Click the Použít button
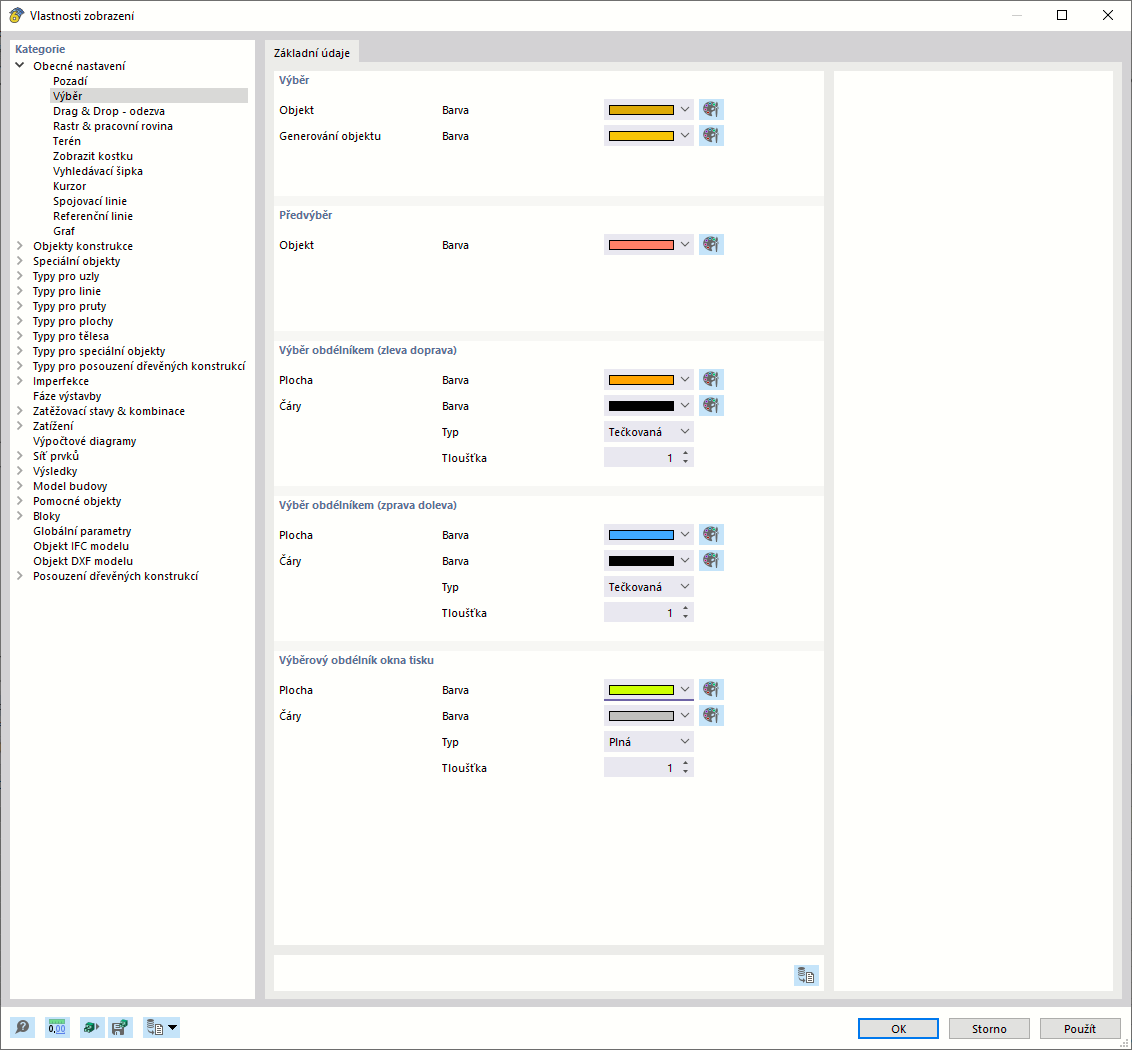 pyautogui.click(x=1080, y=1028)
